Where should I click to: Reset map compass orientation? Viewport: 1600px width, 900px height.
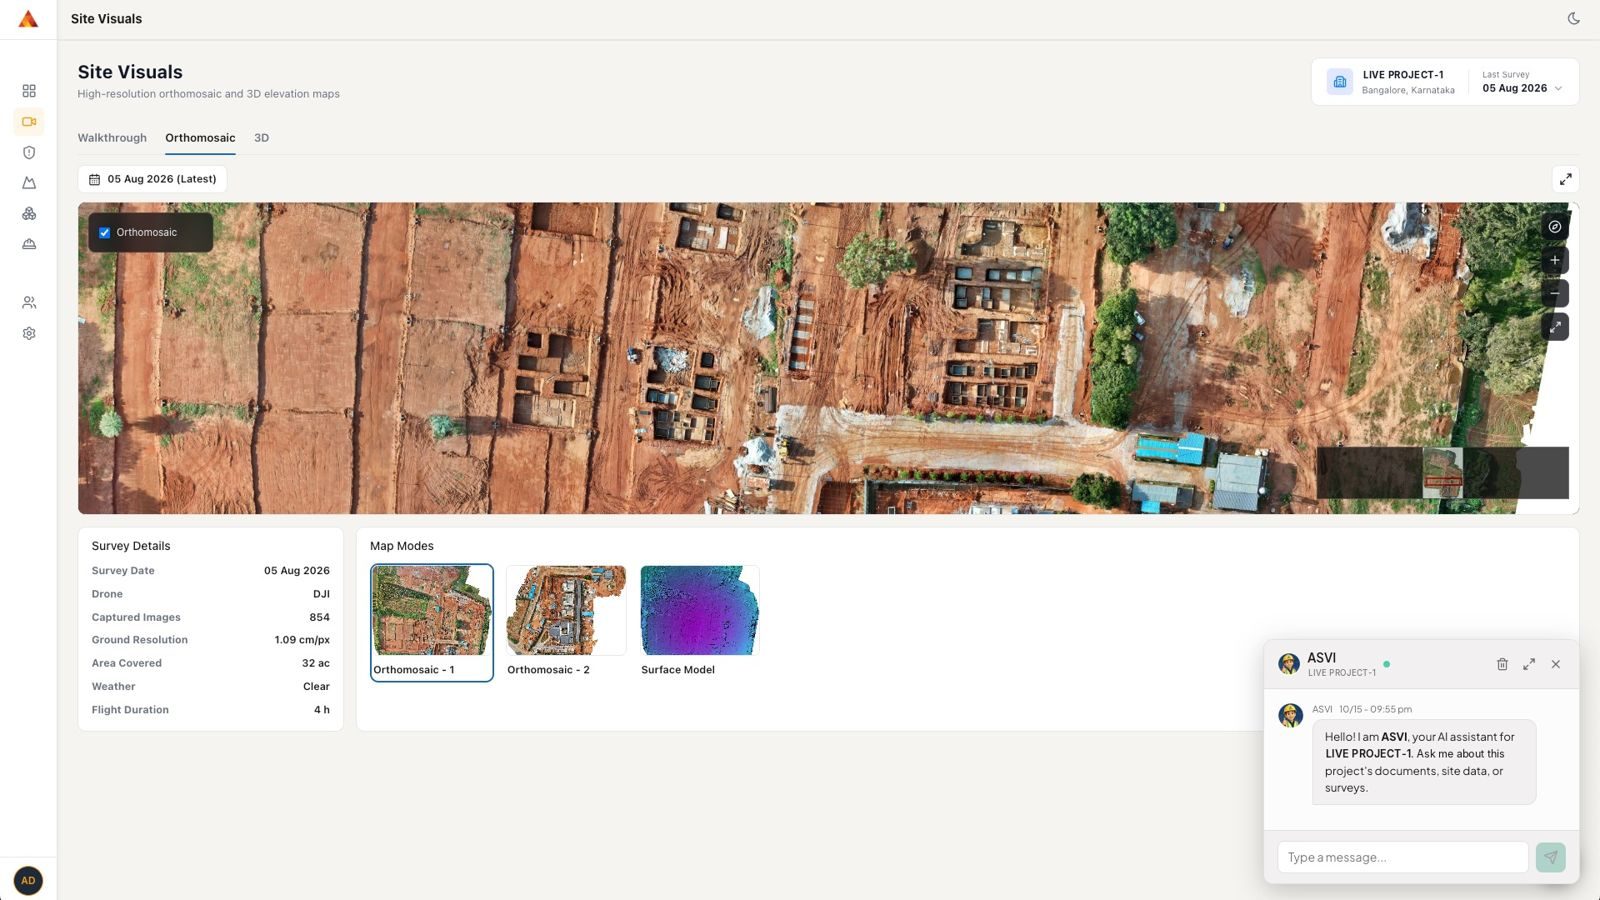1555,227
